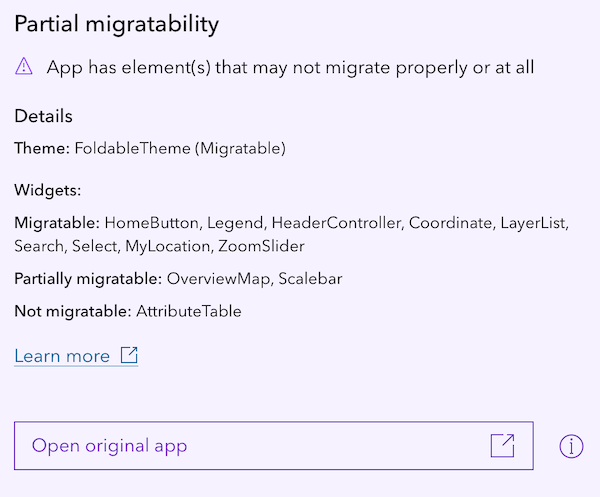
Task: Click the Theme label
Action: click(42, 148)
